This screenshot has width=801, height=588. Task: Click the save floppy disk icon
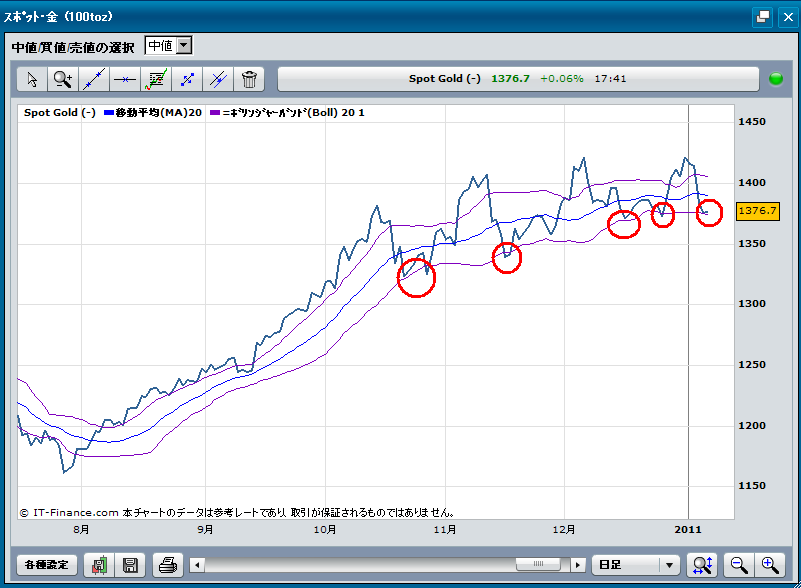click(130, 565)
